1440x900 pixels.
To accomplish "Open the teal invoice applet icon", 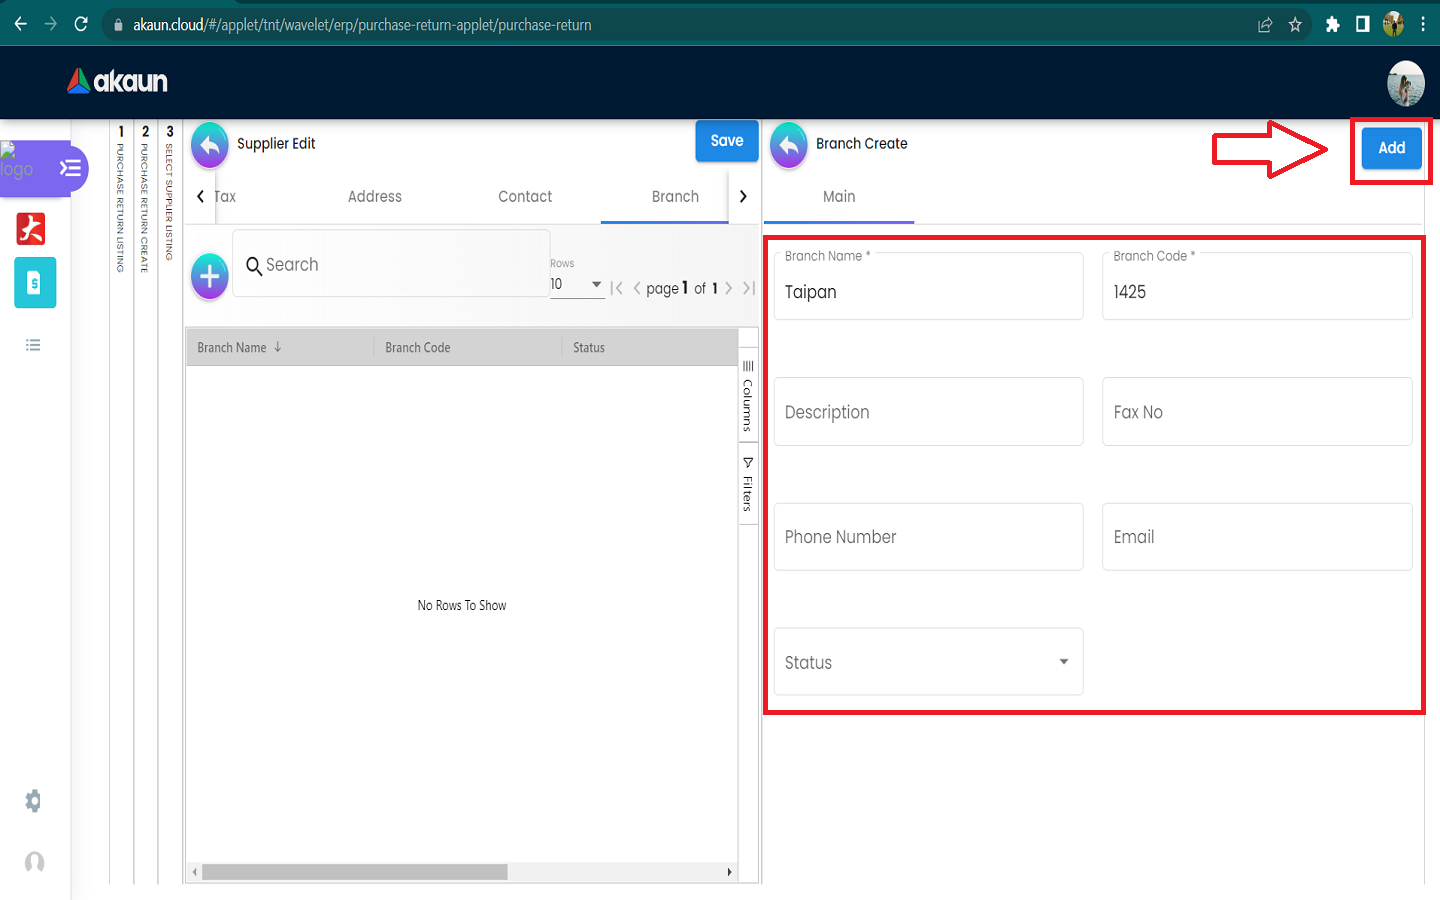I will [x=35, y=283].
